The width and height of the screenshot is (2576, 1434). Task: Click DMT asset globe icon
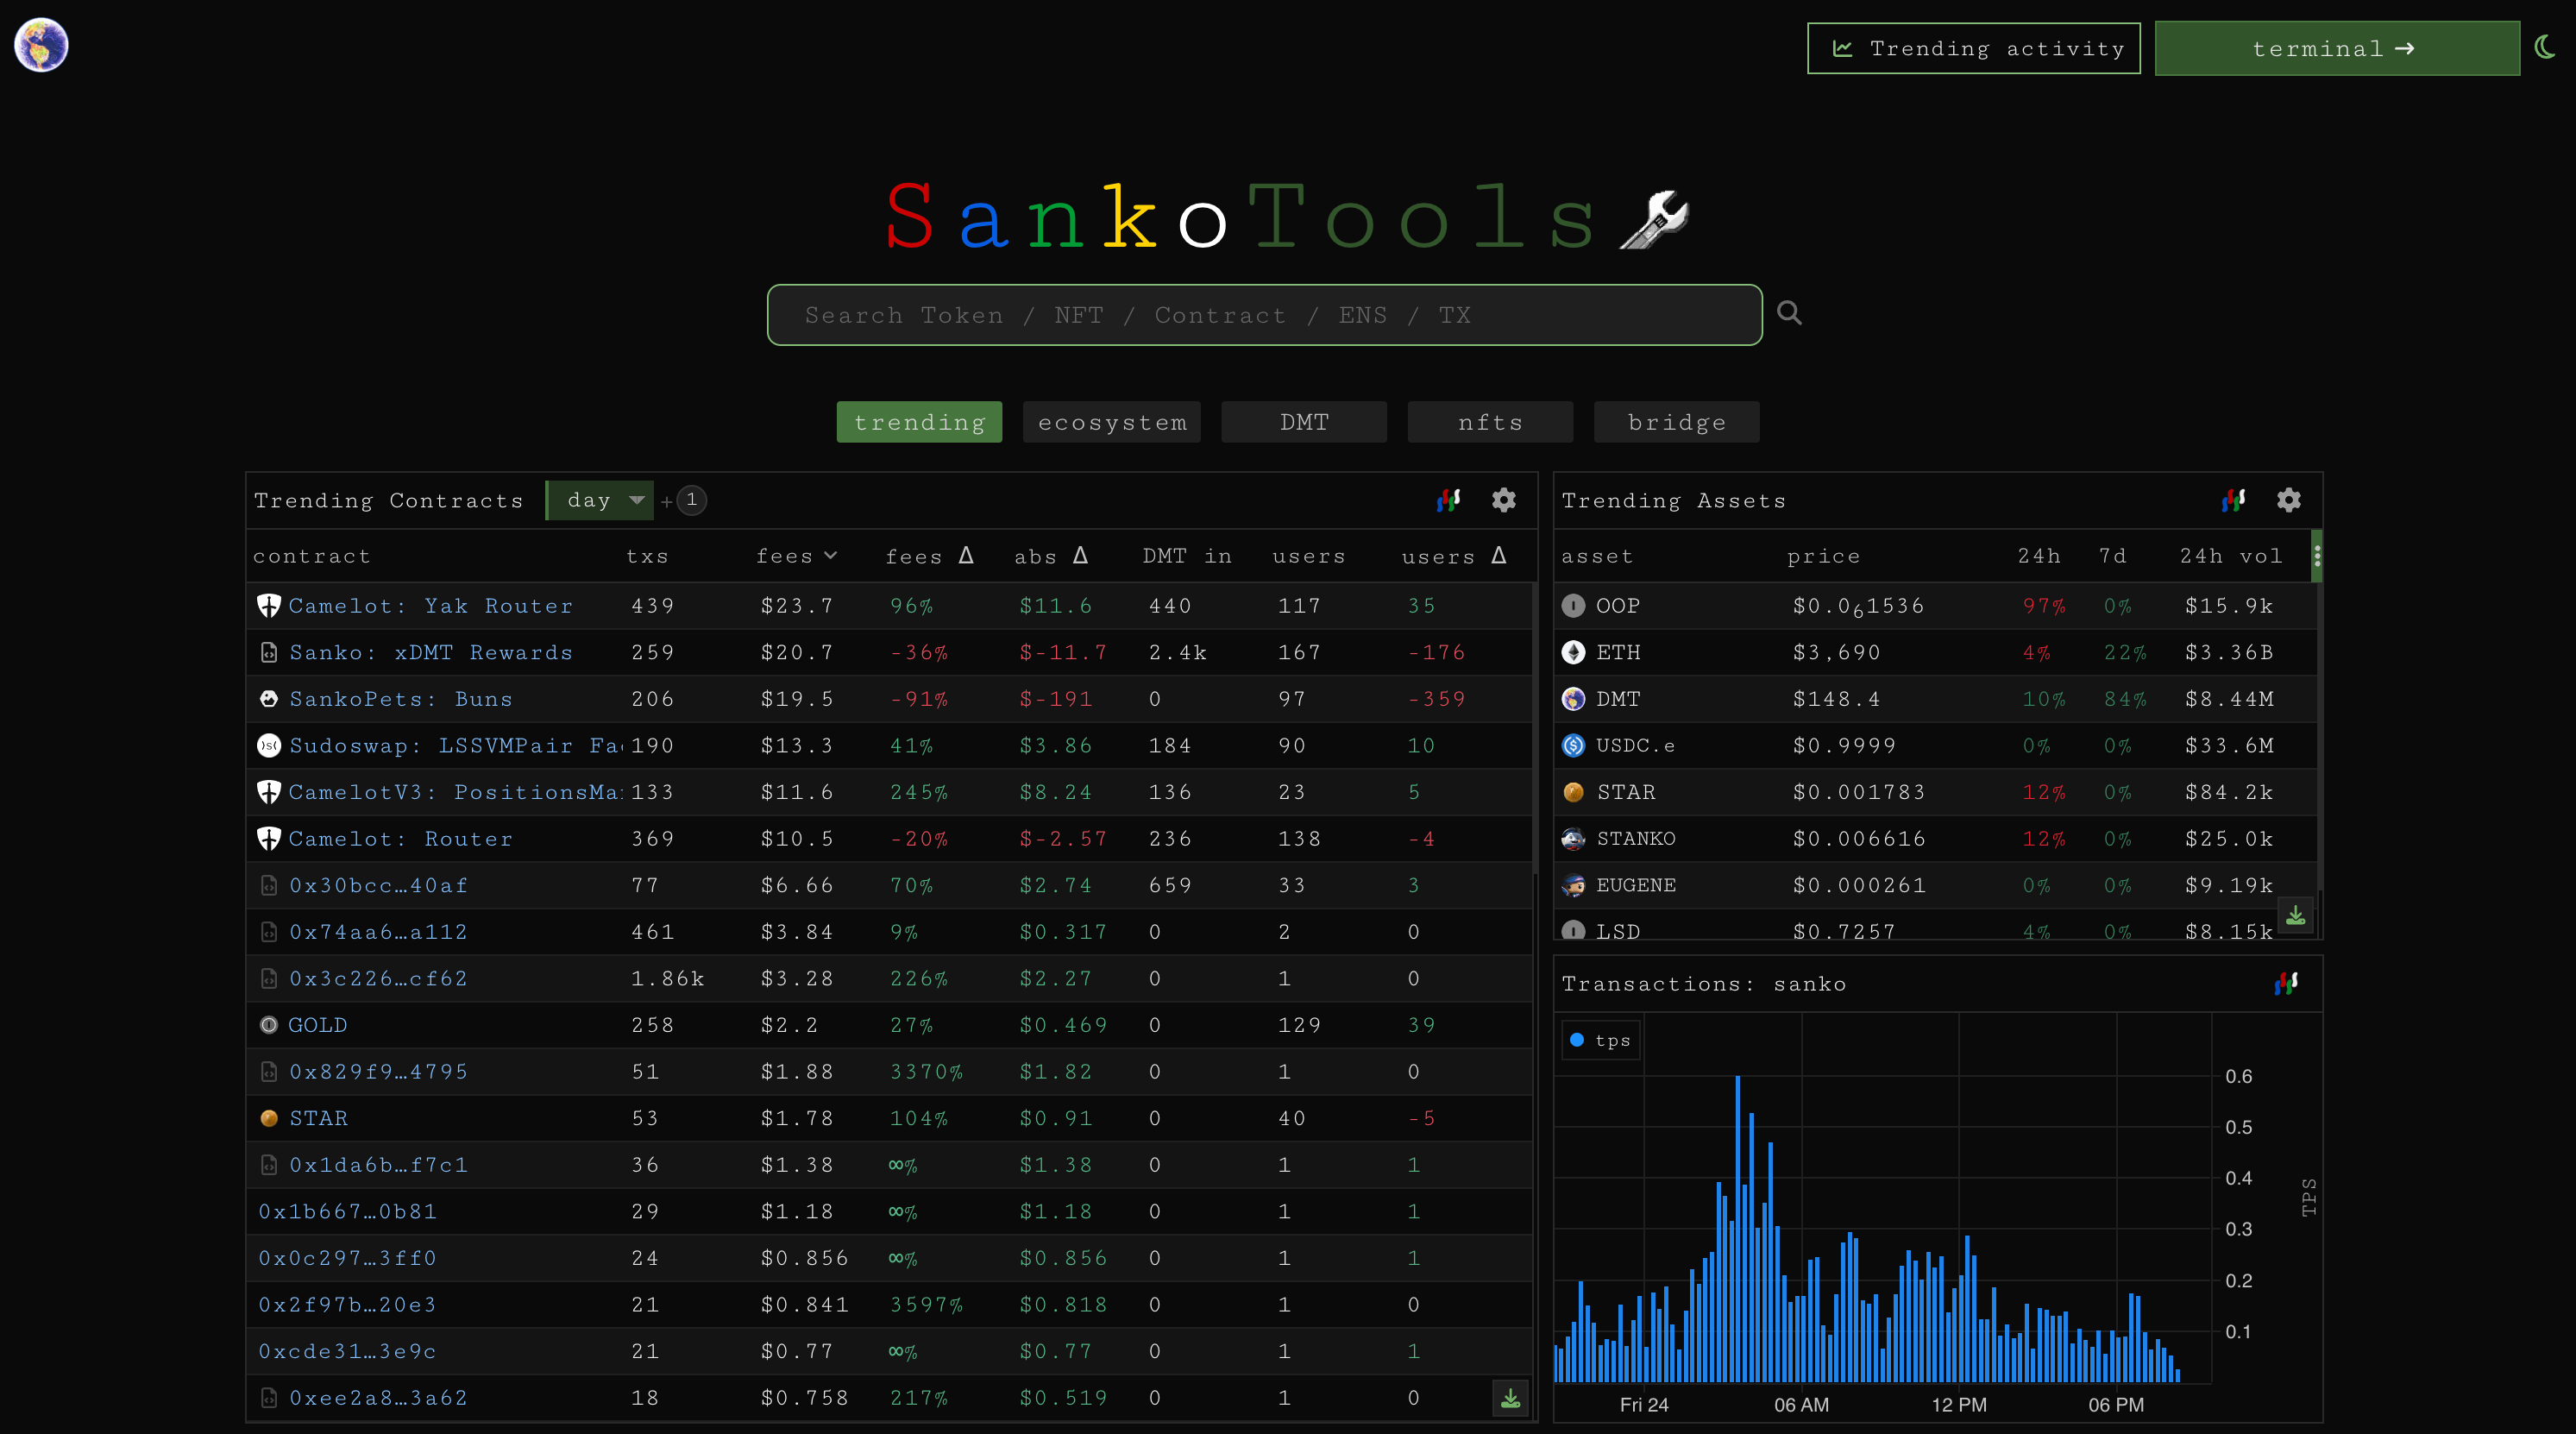pyautogui.click(x=1573, y=699)
